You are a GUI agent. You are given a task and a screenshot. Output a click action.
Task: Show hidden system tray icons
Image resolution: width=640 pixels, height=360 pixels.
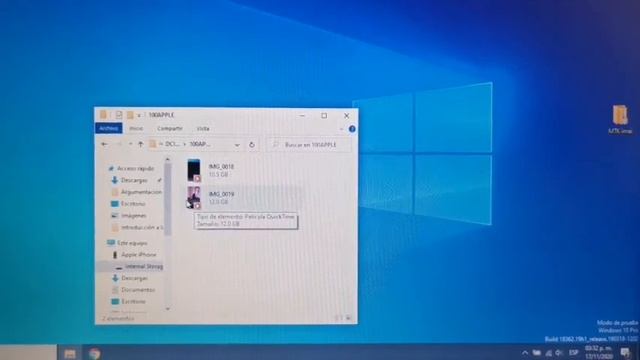click(x=525, y=353)
